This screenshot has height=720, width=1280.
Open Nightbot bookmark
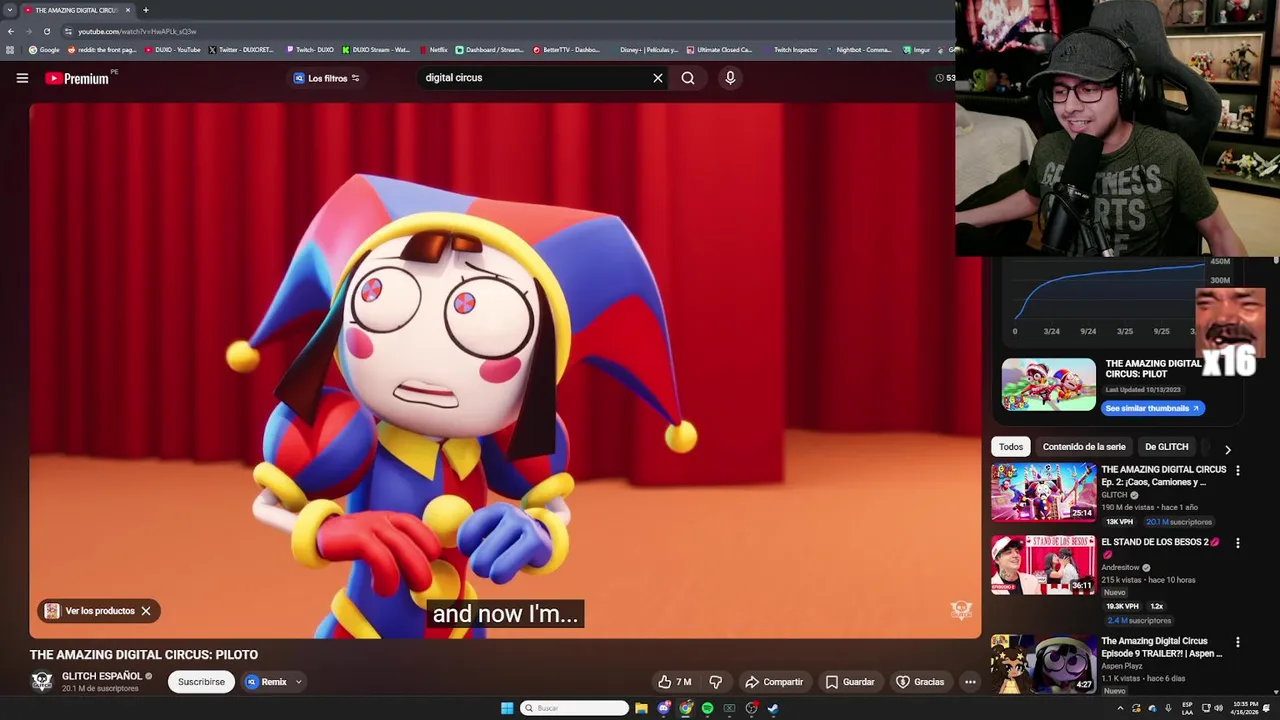click(x=859, y=50)
